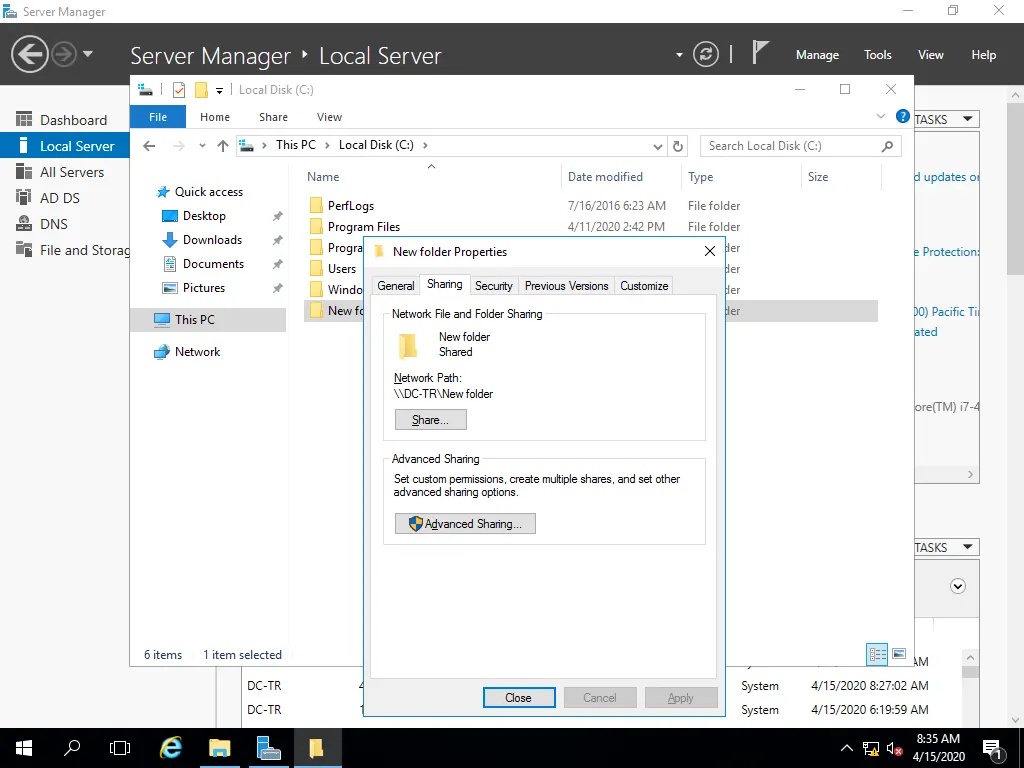Click the Properties icon in quick access toolbar
This screenshot has height=768, width=1024.
[x=179, y=90]
